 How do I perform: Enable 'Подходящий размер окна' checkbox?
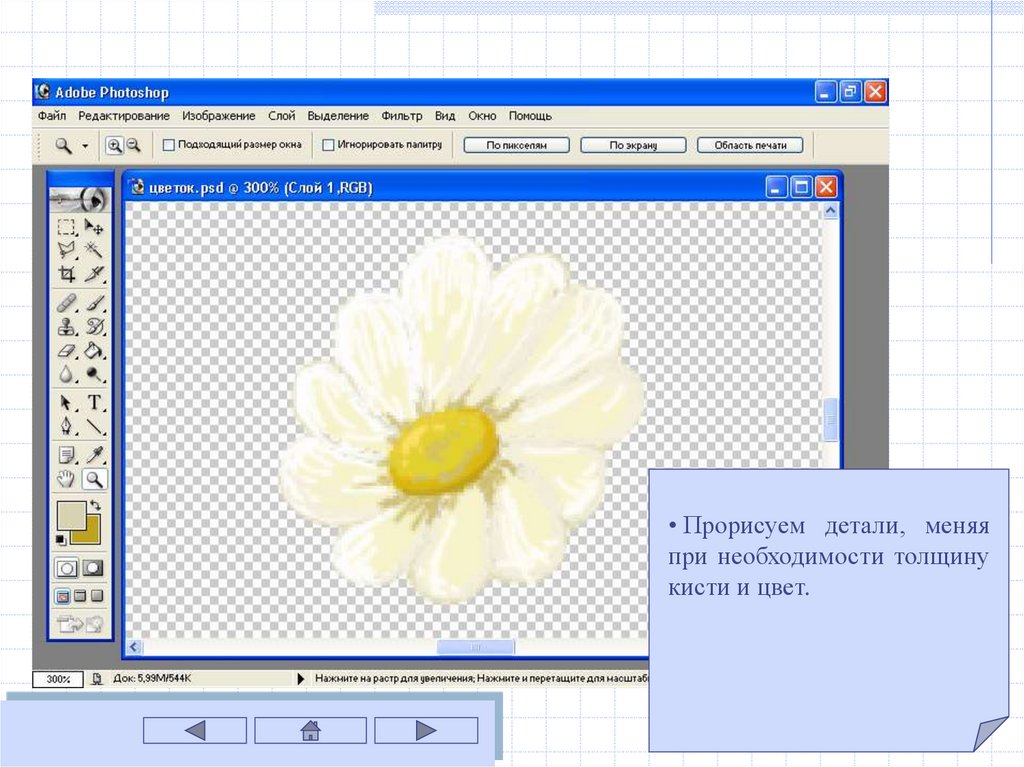[168, 145]
